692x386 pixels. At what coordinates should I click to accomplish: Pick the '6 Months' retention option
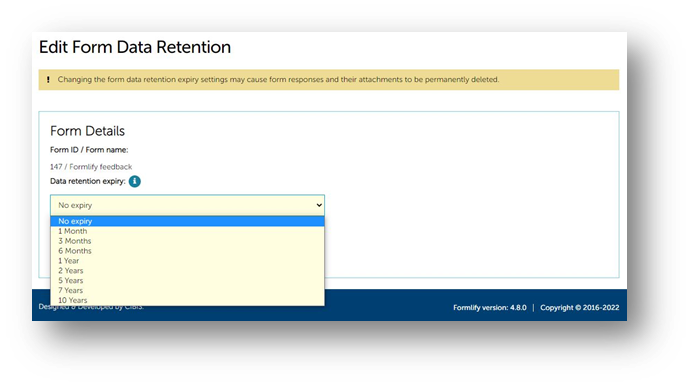188,251
